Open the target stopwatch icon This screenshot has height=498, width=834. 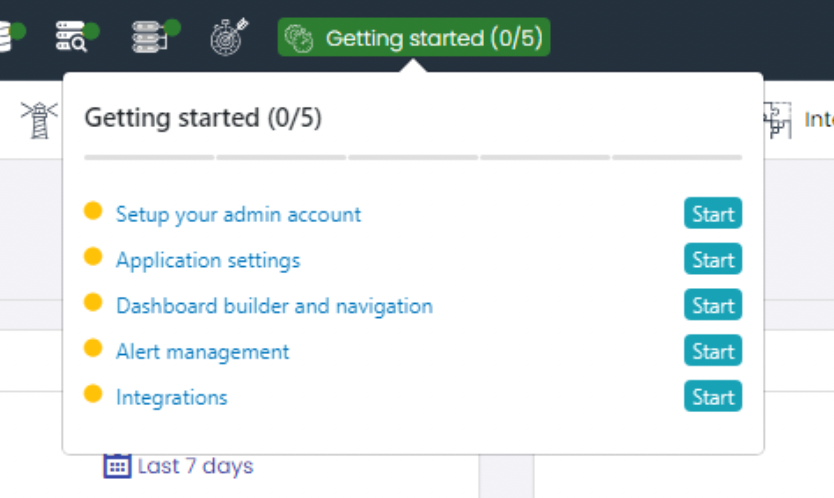click(229, 37)
